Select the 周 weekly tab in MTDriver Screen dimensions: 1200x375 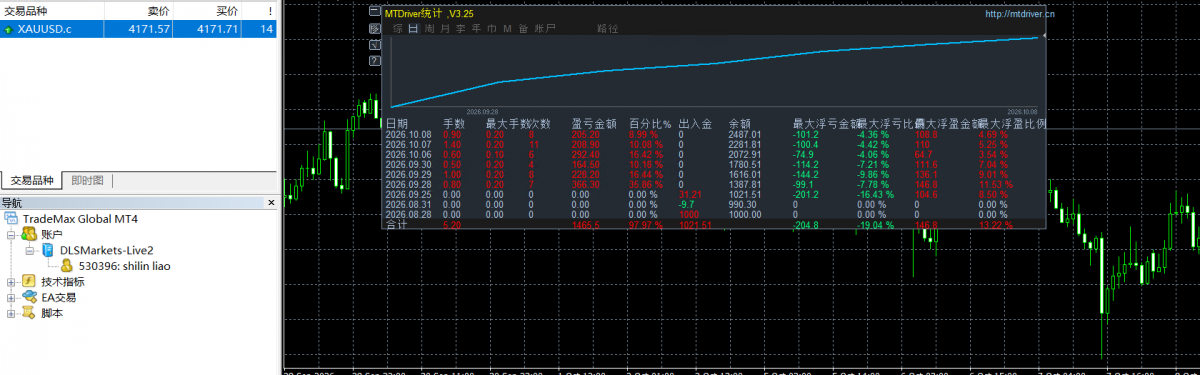429,29
